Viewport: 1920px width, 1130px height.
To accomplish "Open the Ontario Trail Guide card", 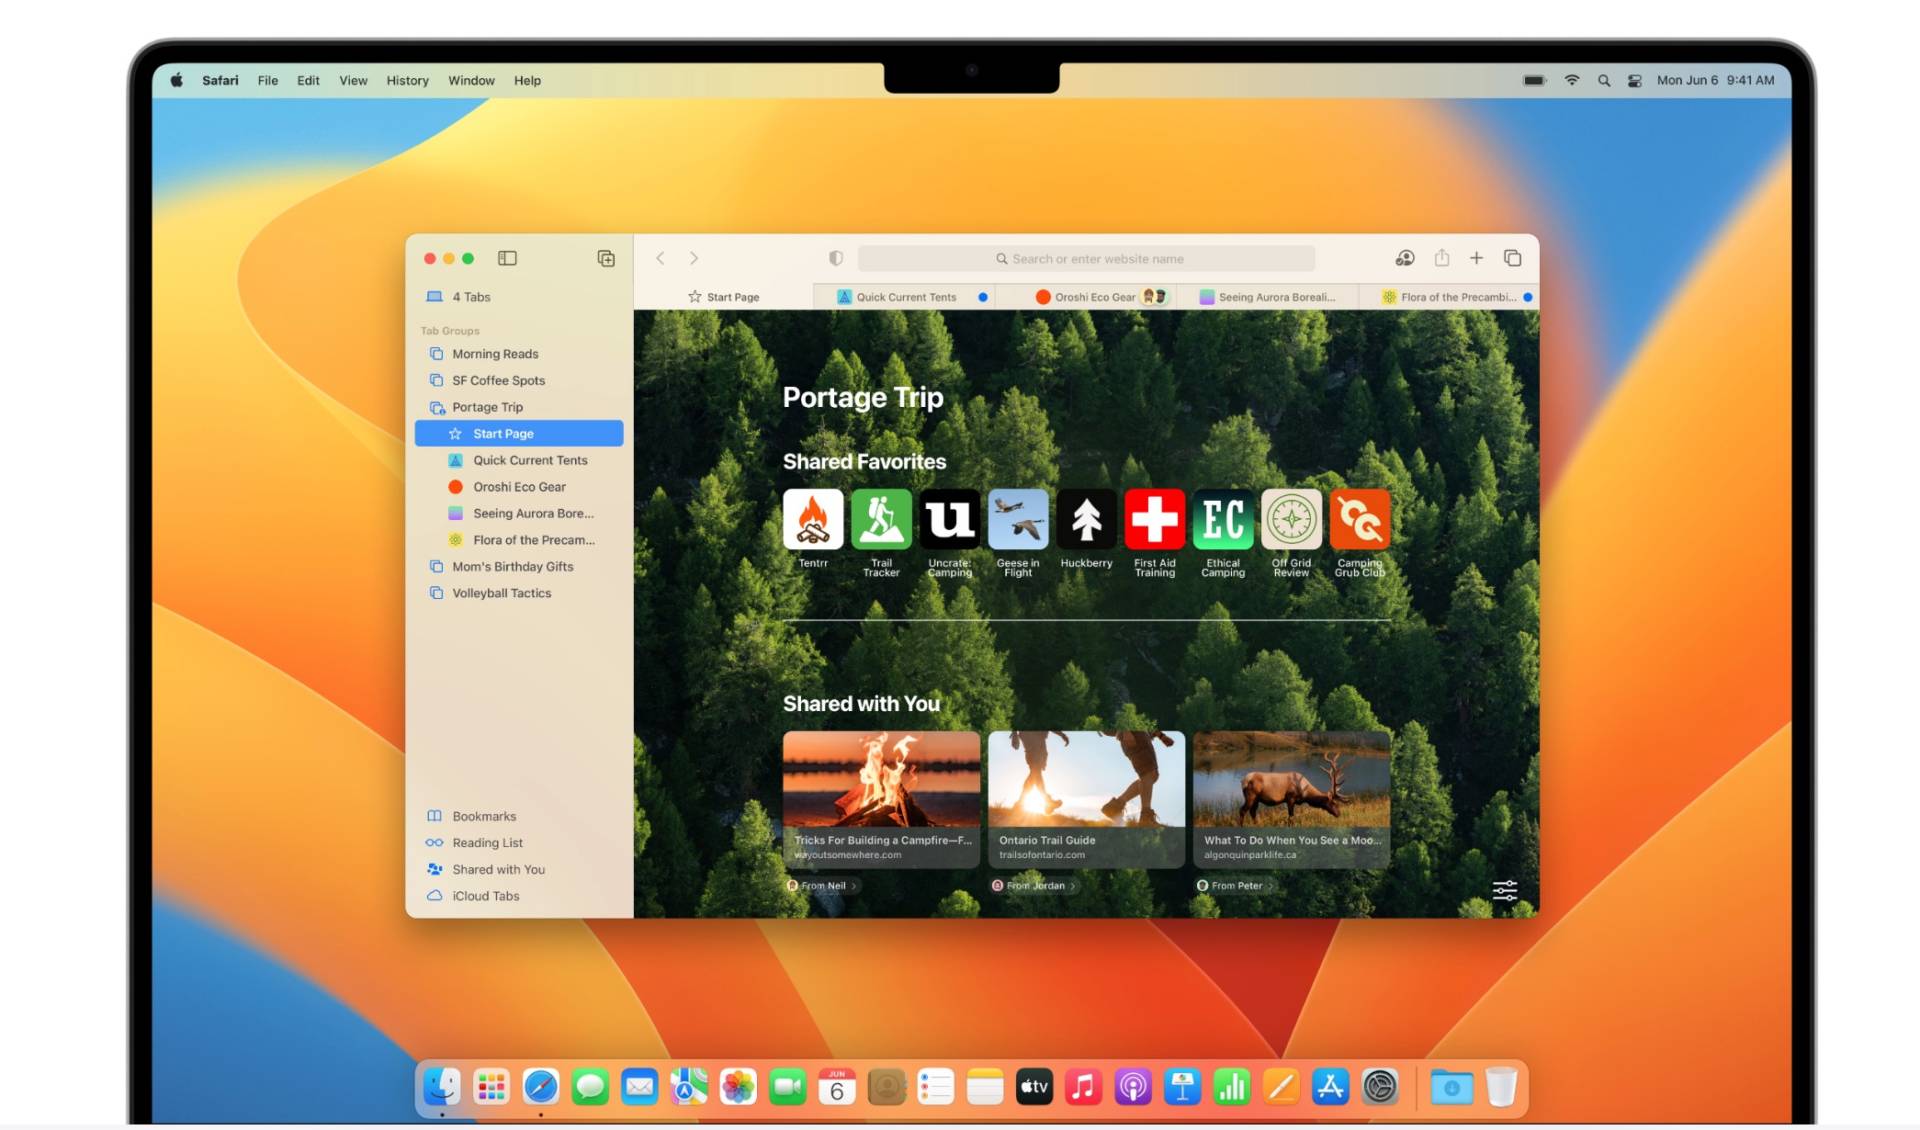I will pyautogui.click(x=1086, y=799).
